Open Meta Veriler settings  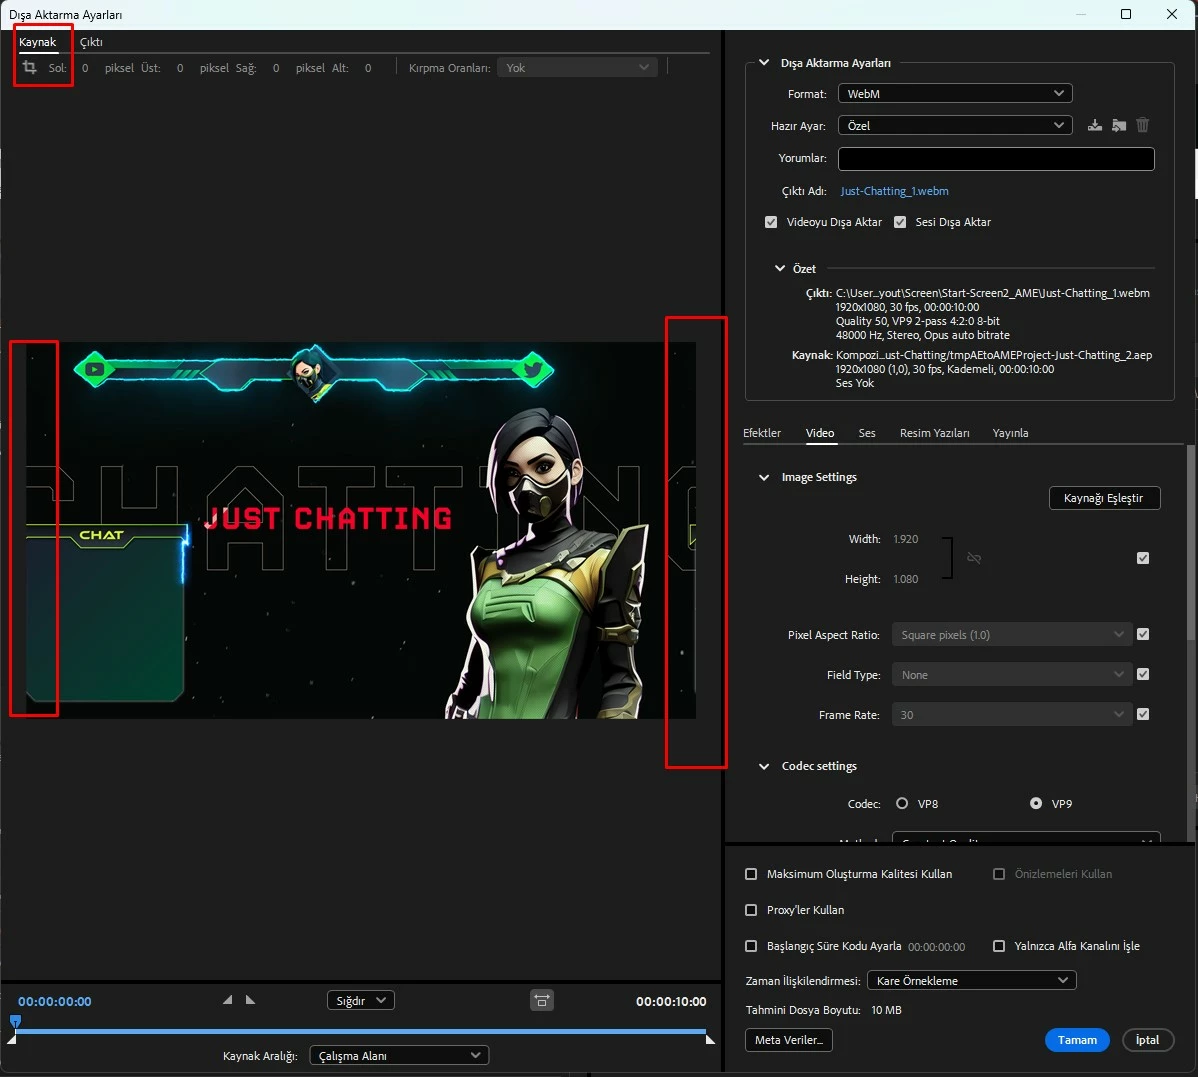tap(788, 1040)
